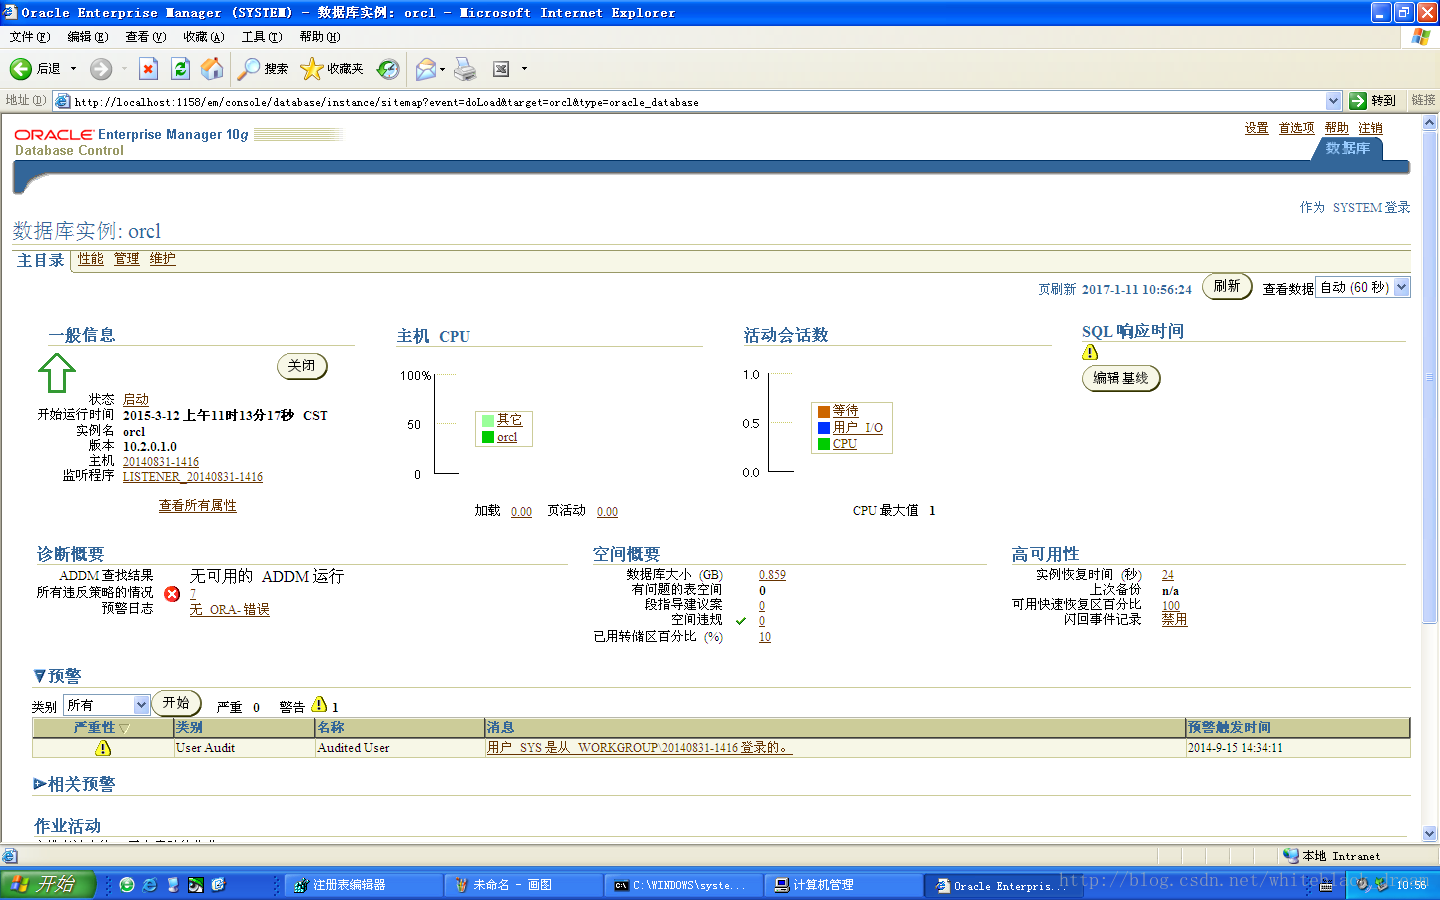Open the 类别 所有 dropdown

pos(107,705)
